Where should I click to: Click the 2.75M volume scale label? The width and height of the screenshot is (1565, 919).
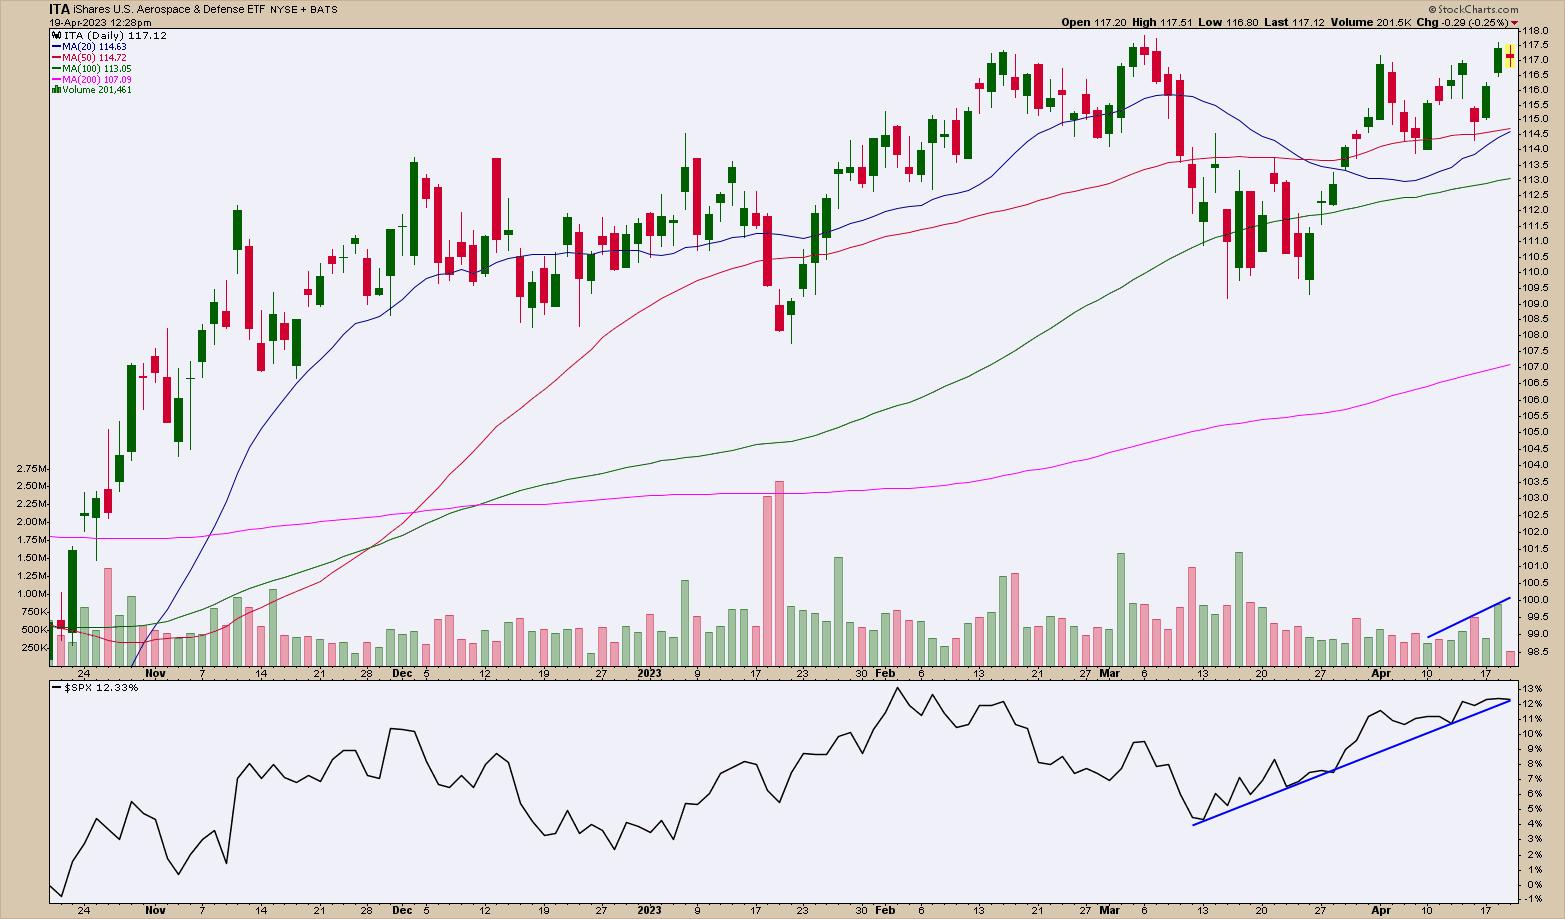click(33, 468)
